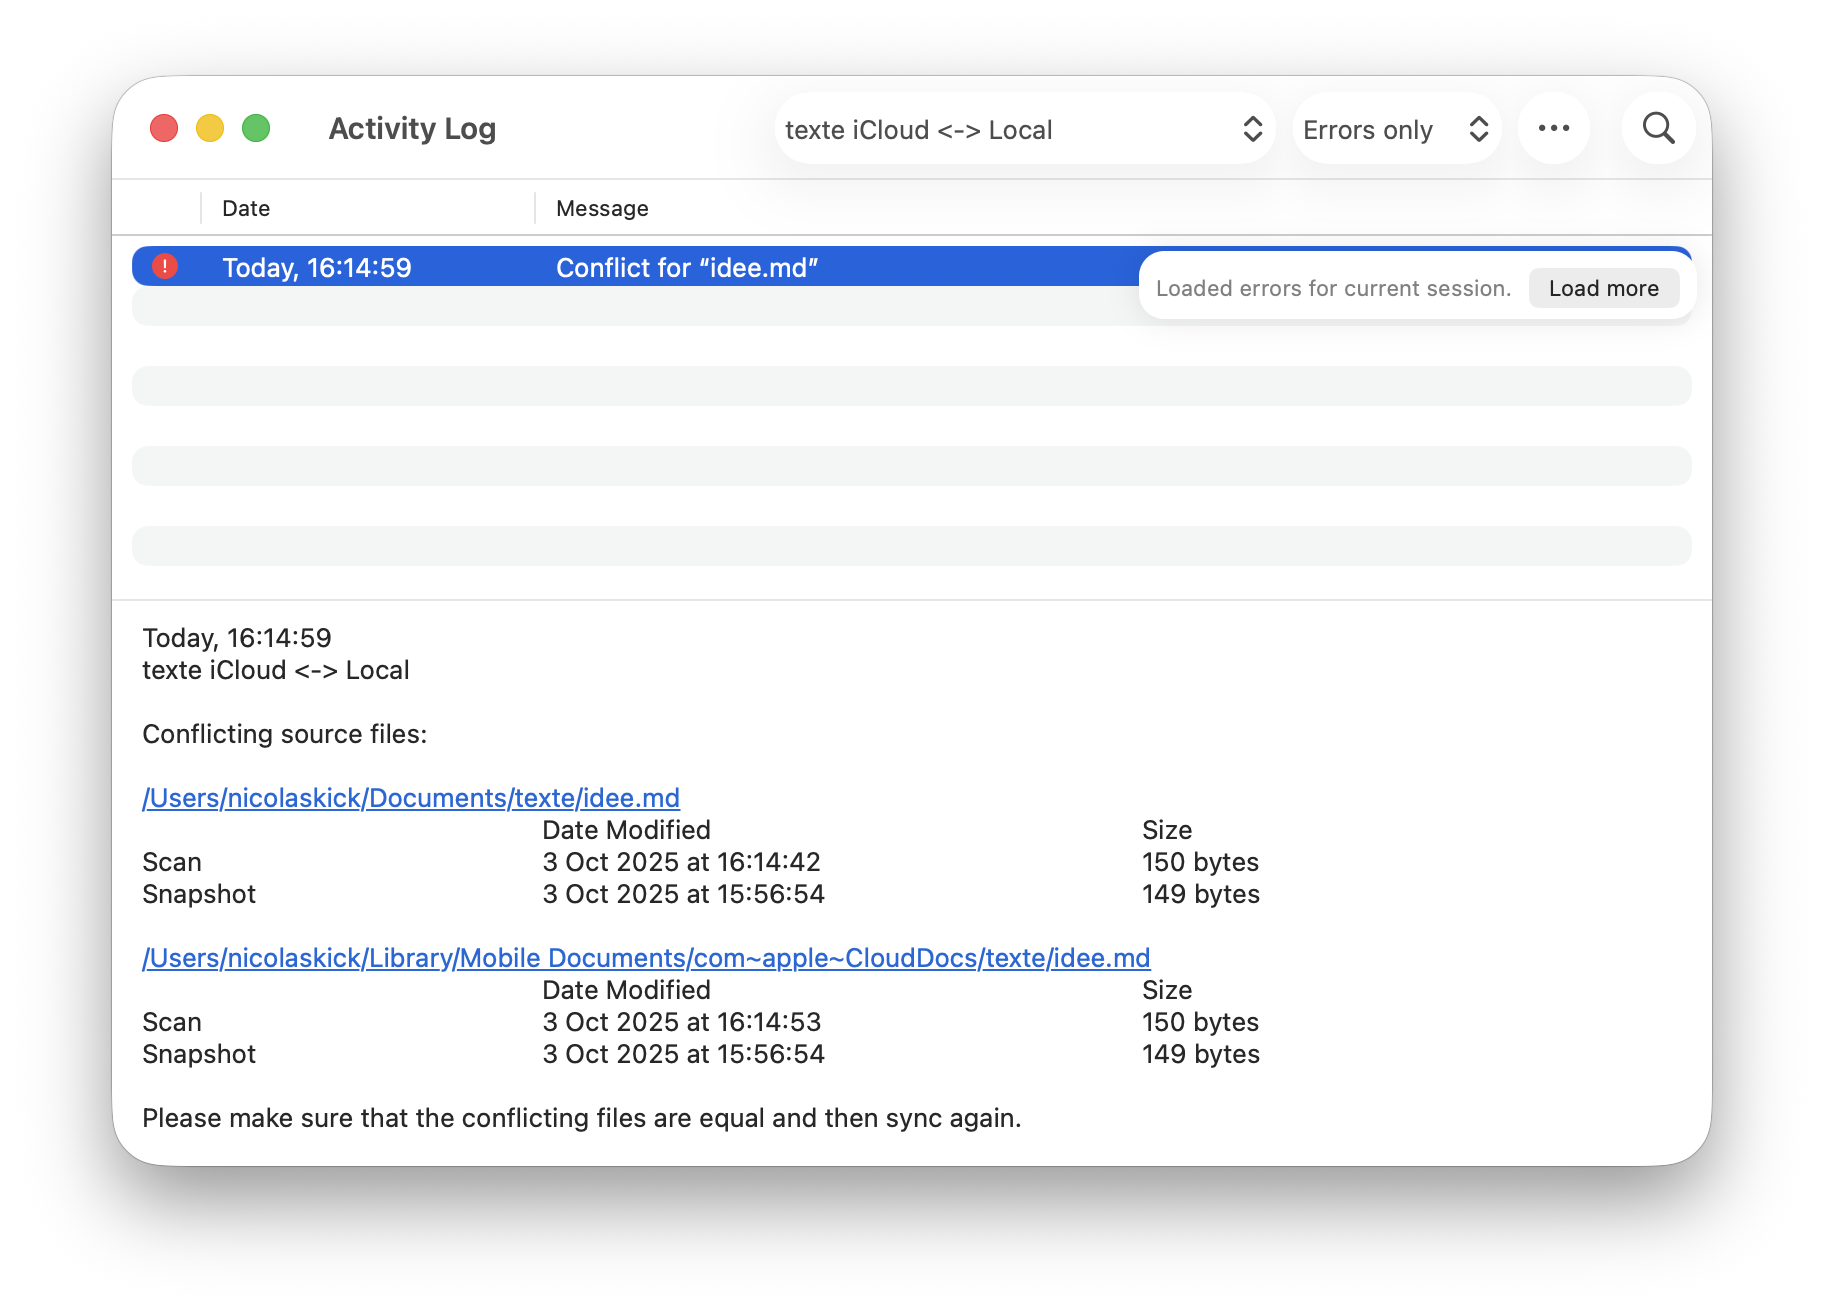The image size is (1824, 1314).
Task: Click the 16:14:53 scan date for the CloudDocs file
Action: coord(682,1022)
